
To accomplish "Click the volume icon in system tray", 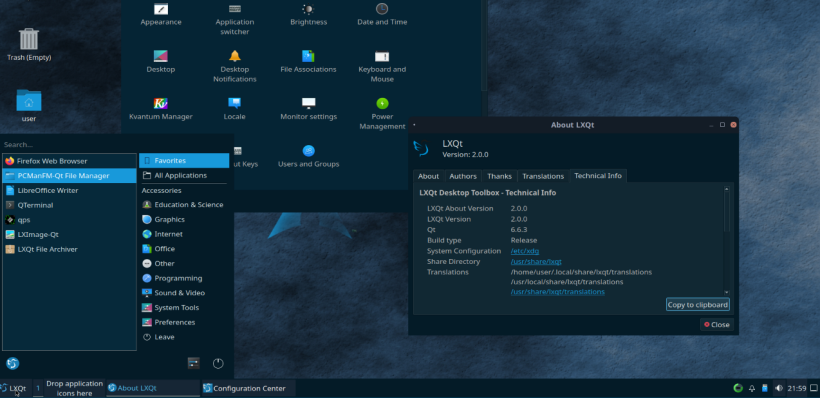I will pyautogui.click(x=779, y=388).
